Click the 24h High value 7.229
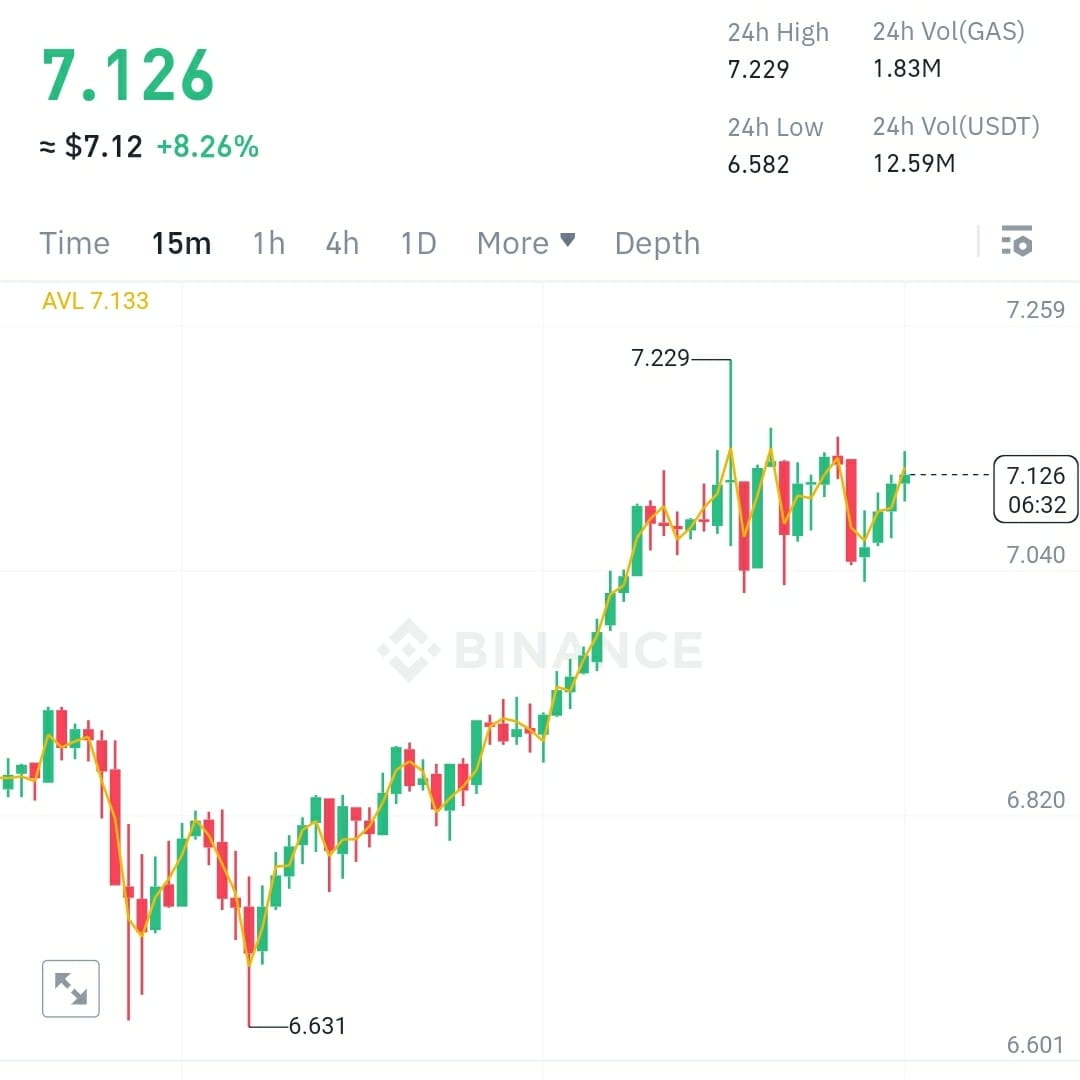The image size is (1080, 1080). pos(757,70)
